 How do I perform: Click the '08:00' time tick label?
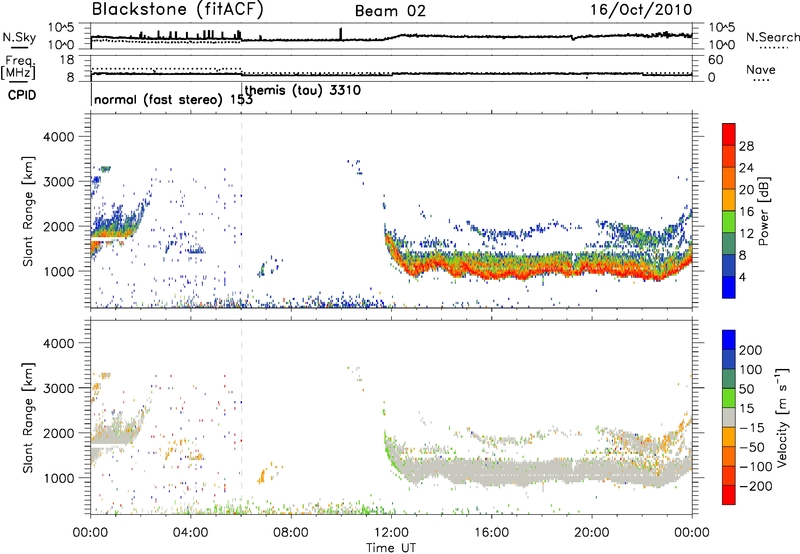291,533
